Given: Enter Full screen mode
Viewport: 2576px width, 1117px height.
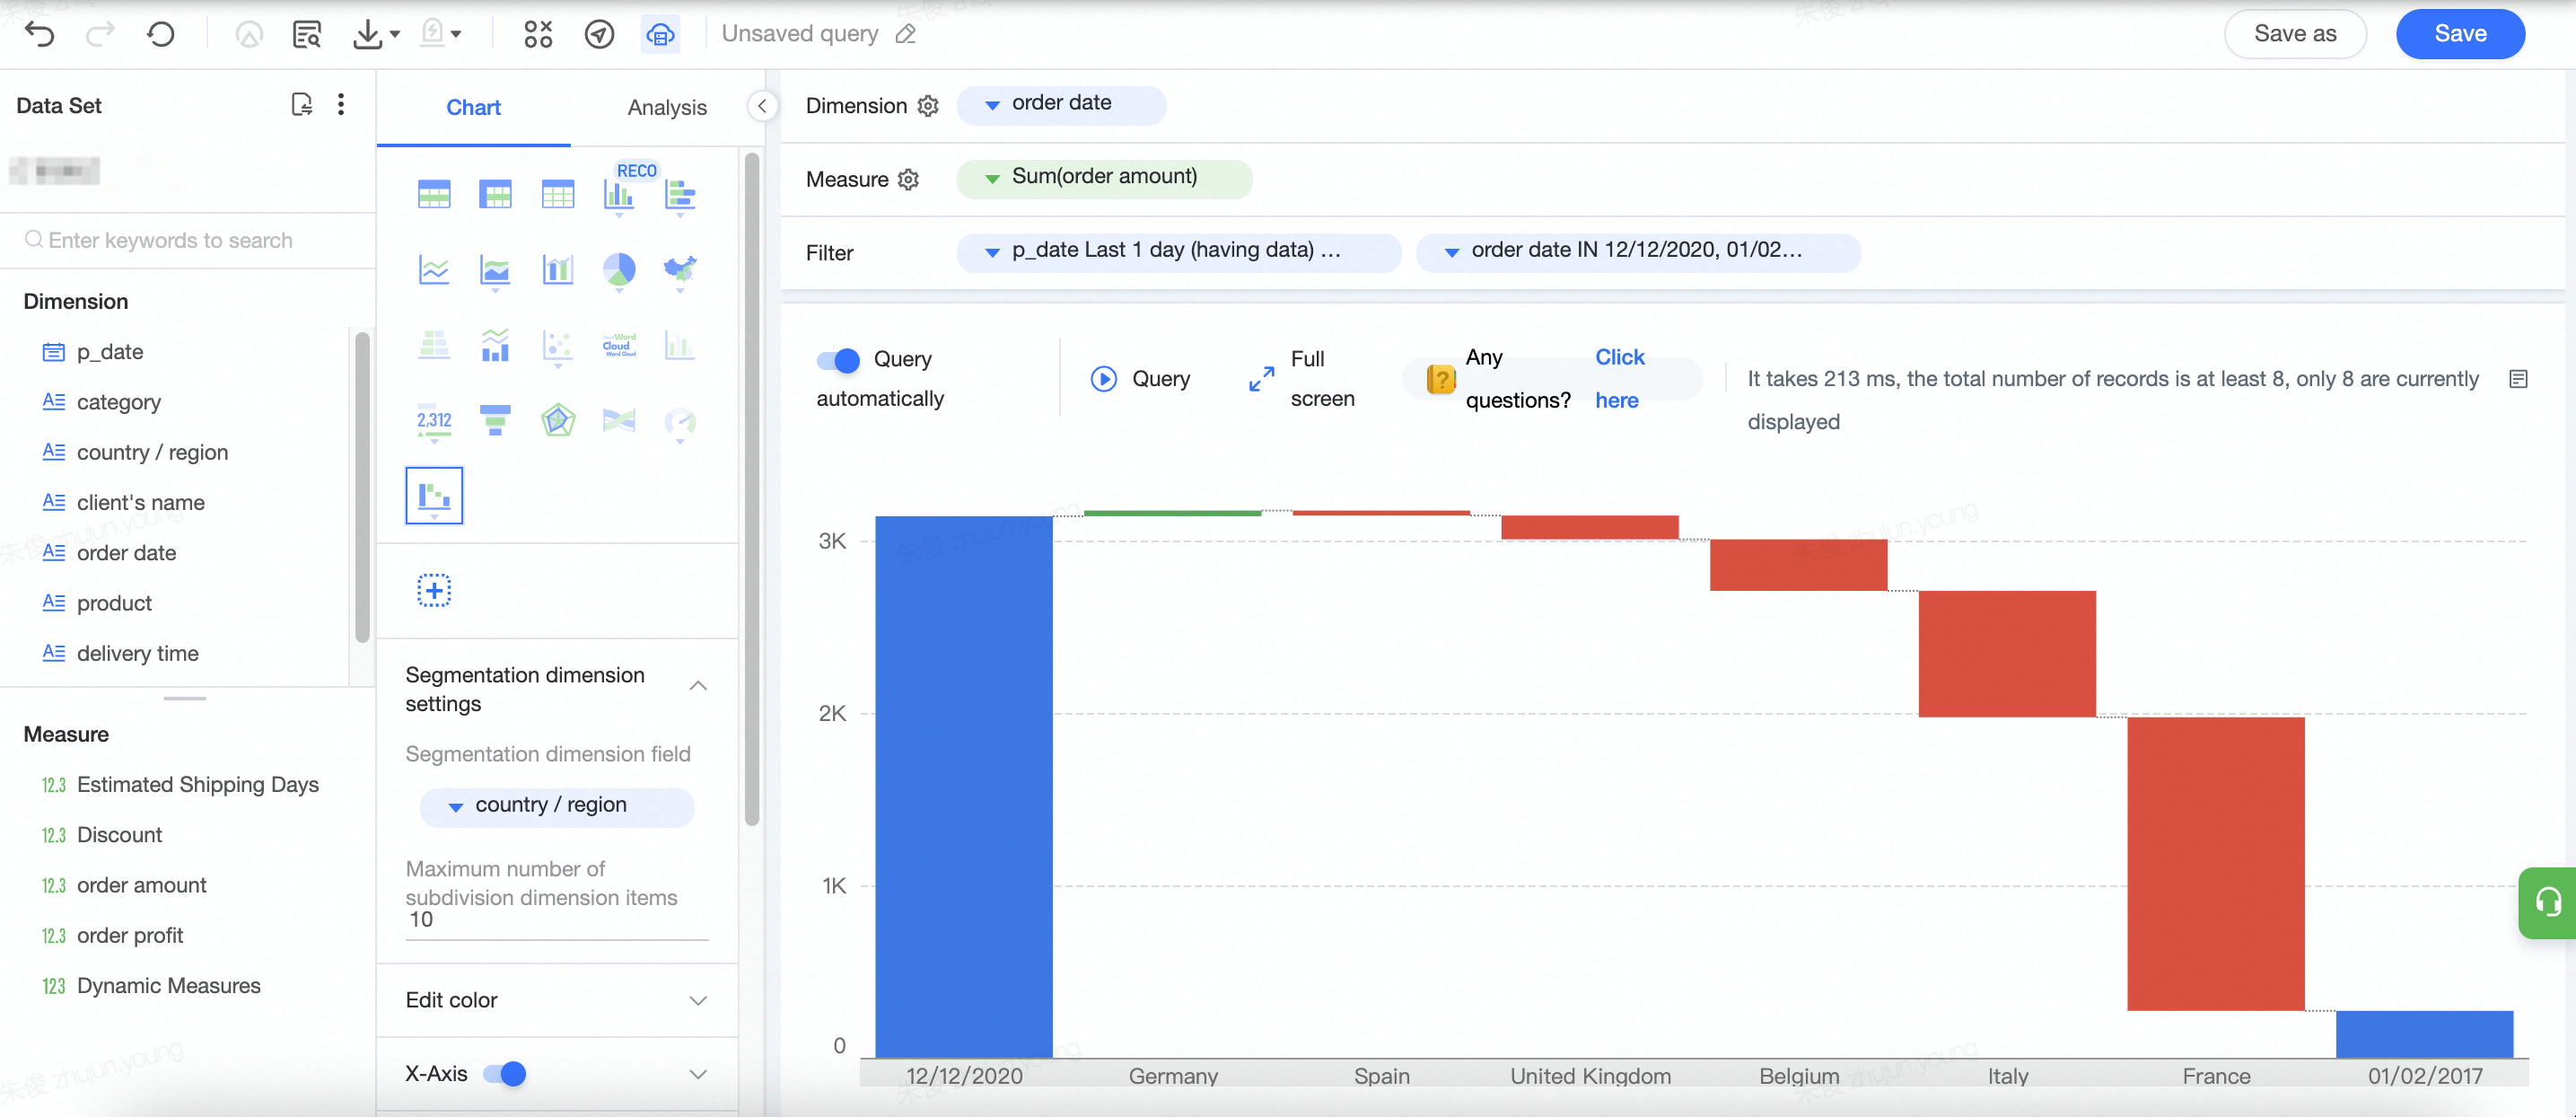Looking at the screenshot, I should coord(1301,379).
